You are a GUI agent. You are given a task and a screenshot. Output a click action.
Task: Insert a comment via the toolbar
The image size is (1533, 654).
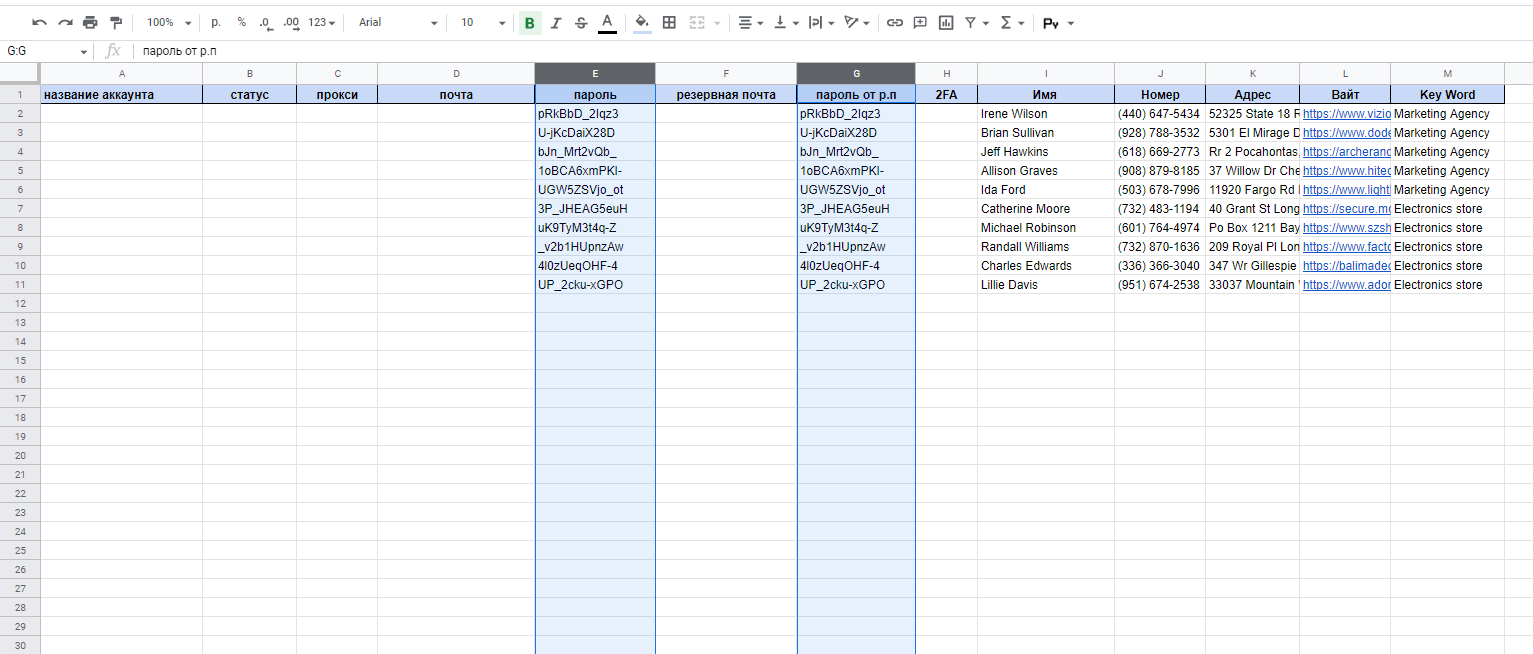[x=920, y=22]
